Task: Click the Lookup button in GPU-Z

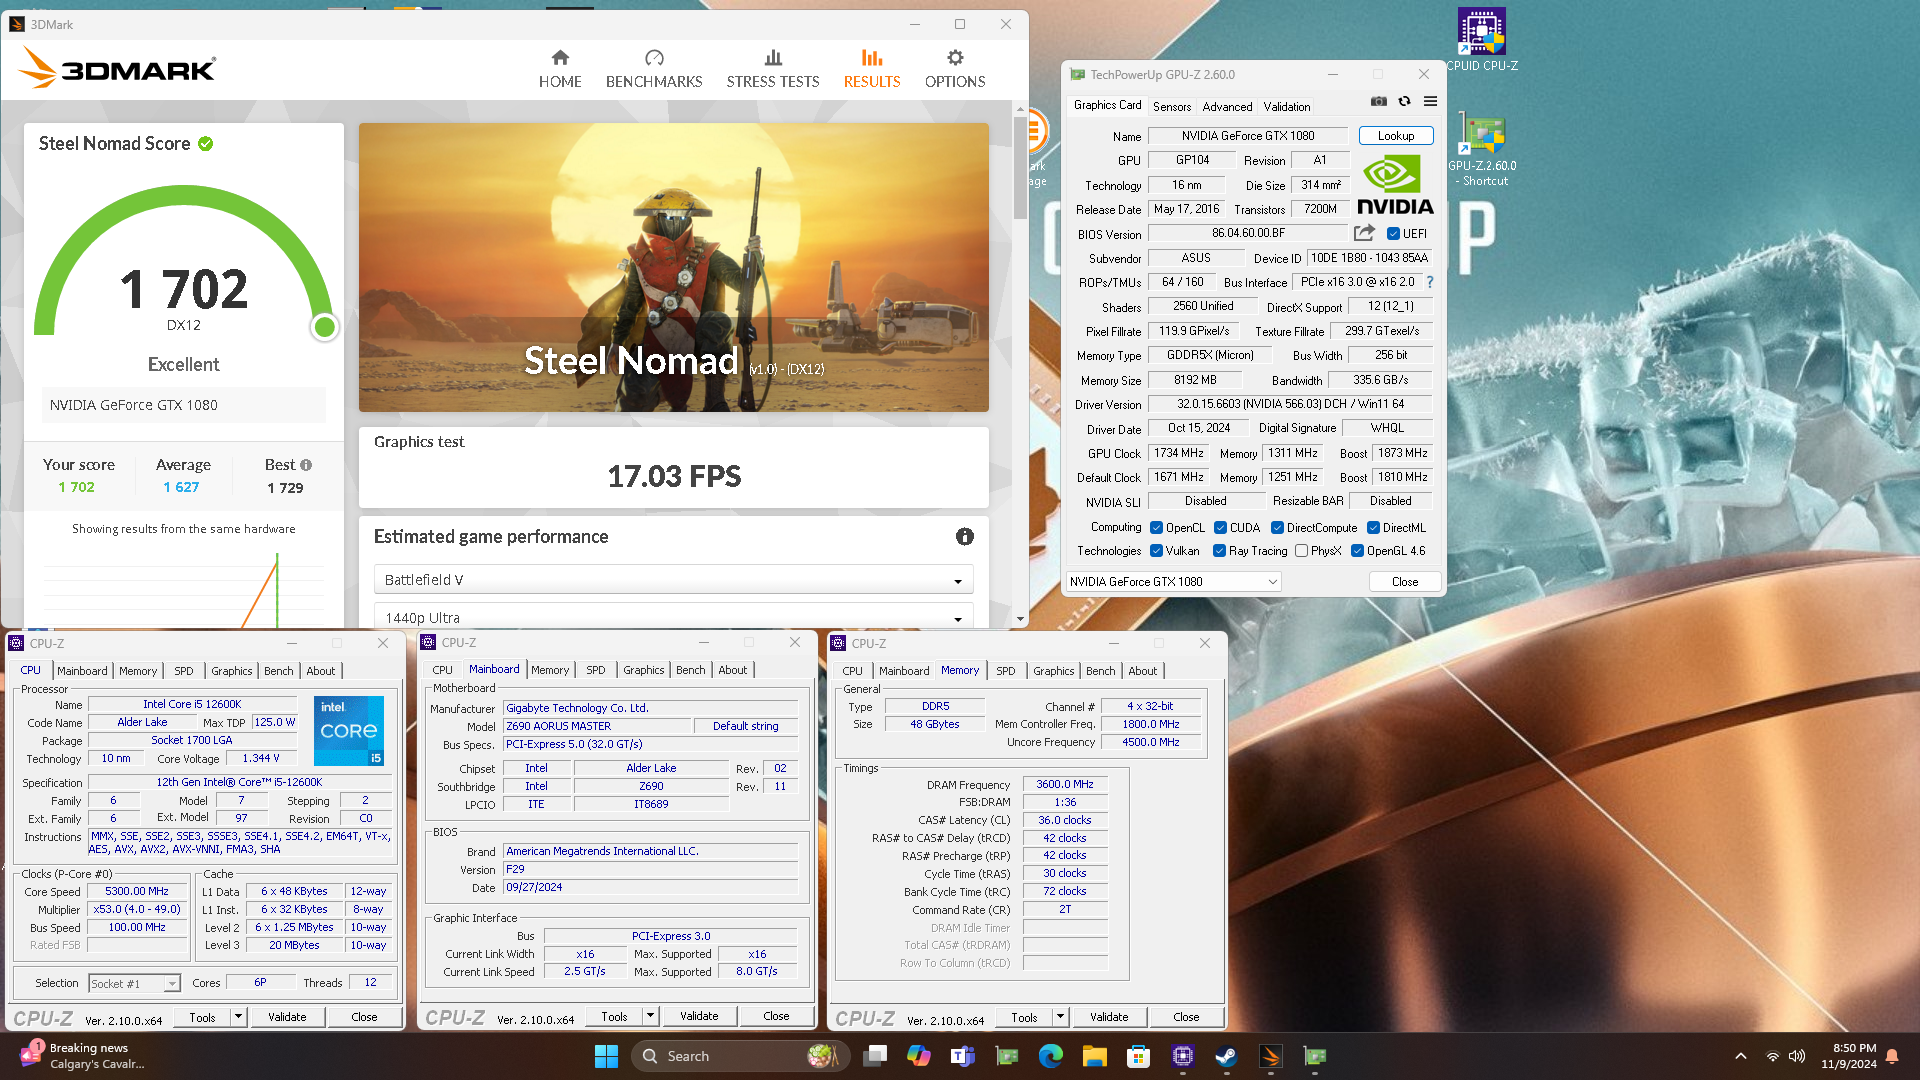Action: click(x=1396, y=136)
